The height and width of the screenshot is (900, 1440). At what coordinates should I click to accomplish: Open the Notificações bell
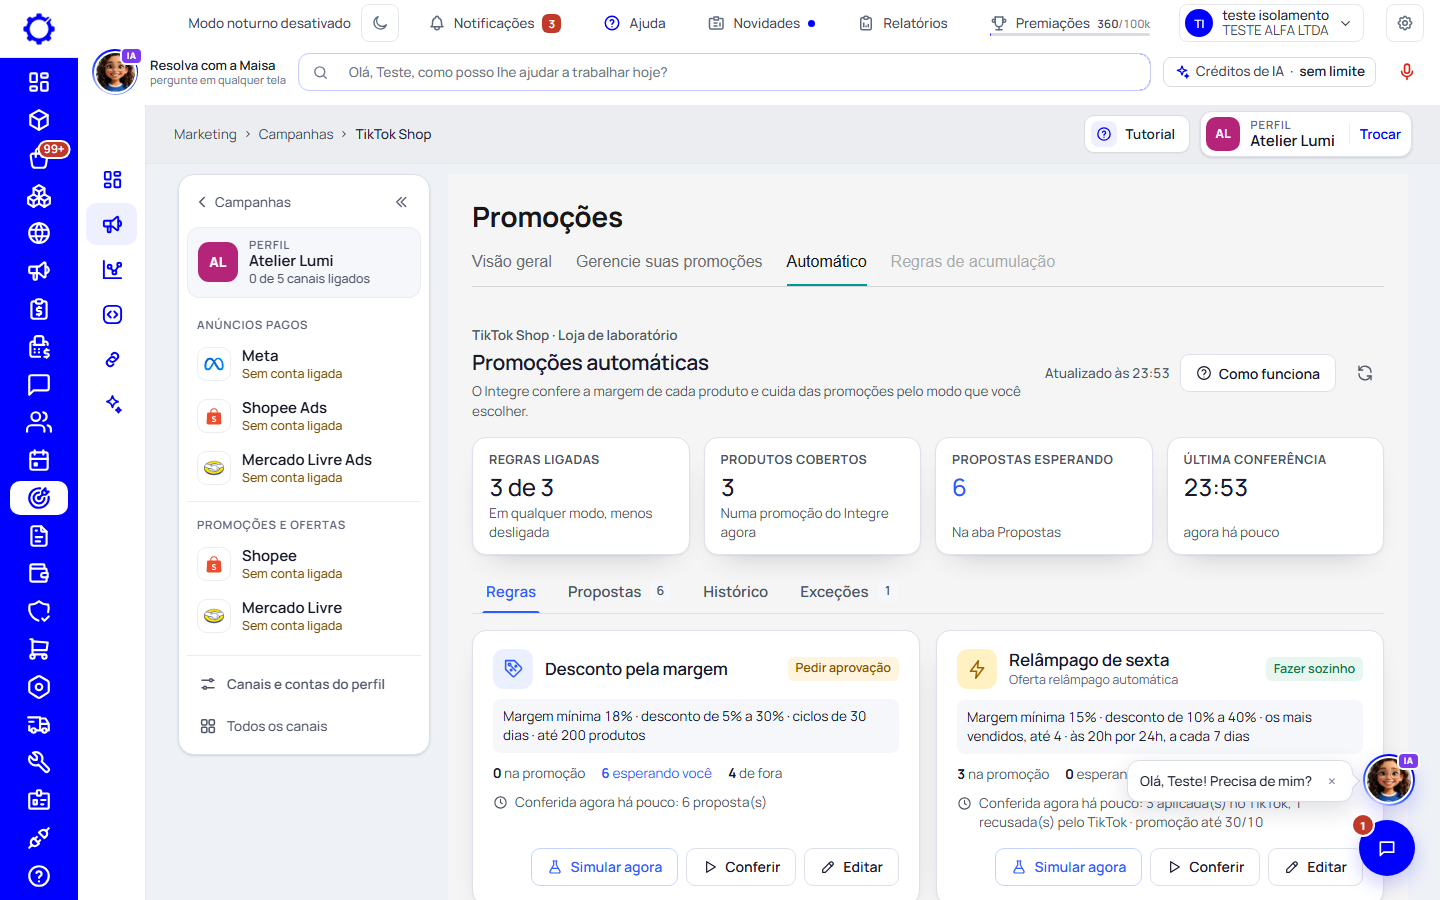point(494,23)
